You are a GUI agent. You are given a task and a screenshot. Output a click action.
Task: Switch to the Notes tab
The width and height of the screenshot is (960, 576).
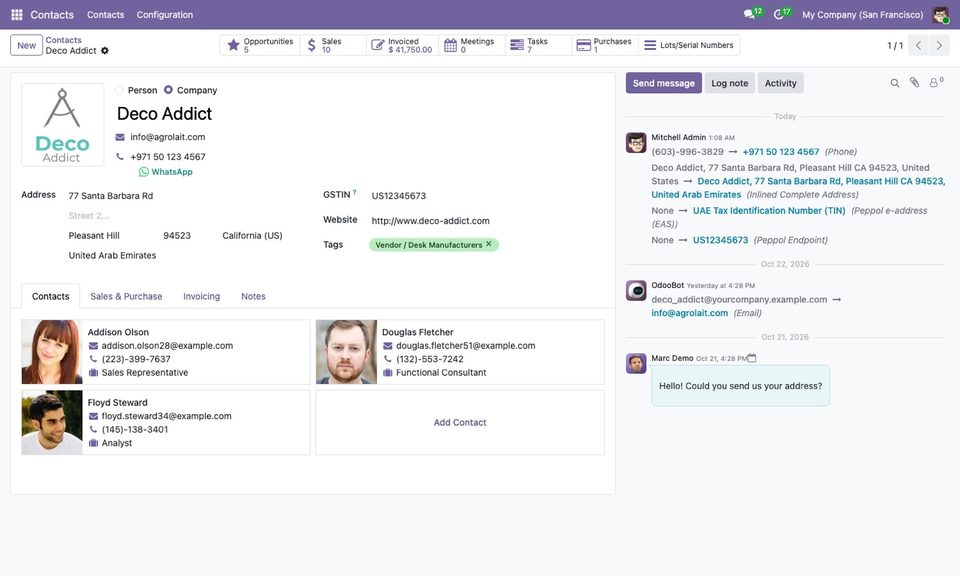pyautogui.click(x=253, y=296)
